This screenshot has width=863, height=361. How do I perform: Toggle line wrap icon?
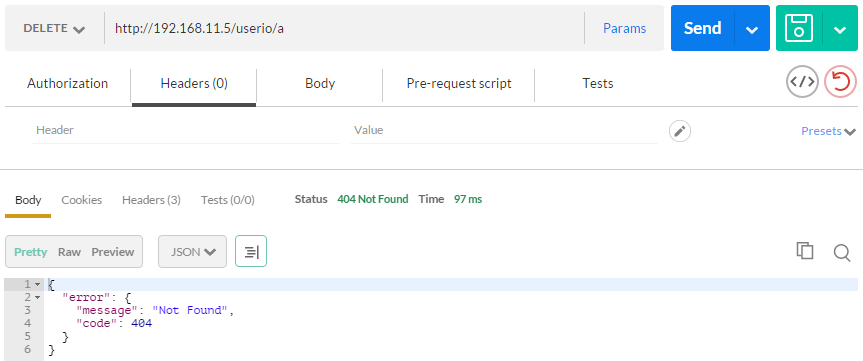[251, 251]
